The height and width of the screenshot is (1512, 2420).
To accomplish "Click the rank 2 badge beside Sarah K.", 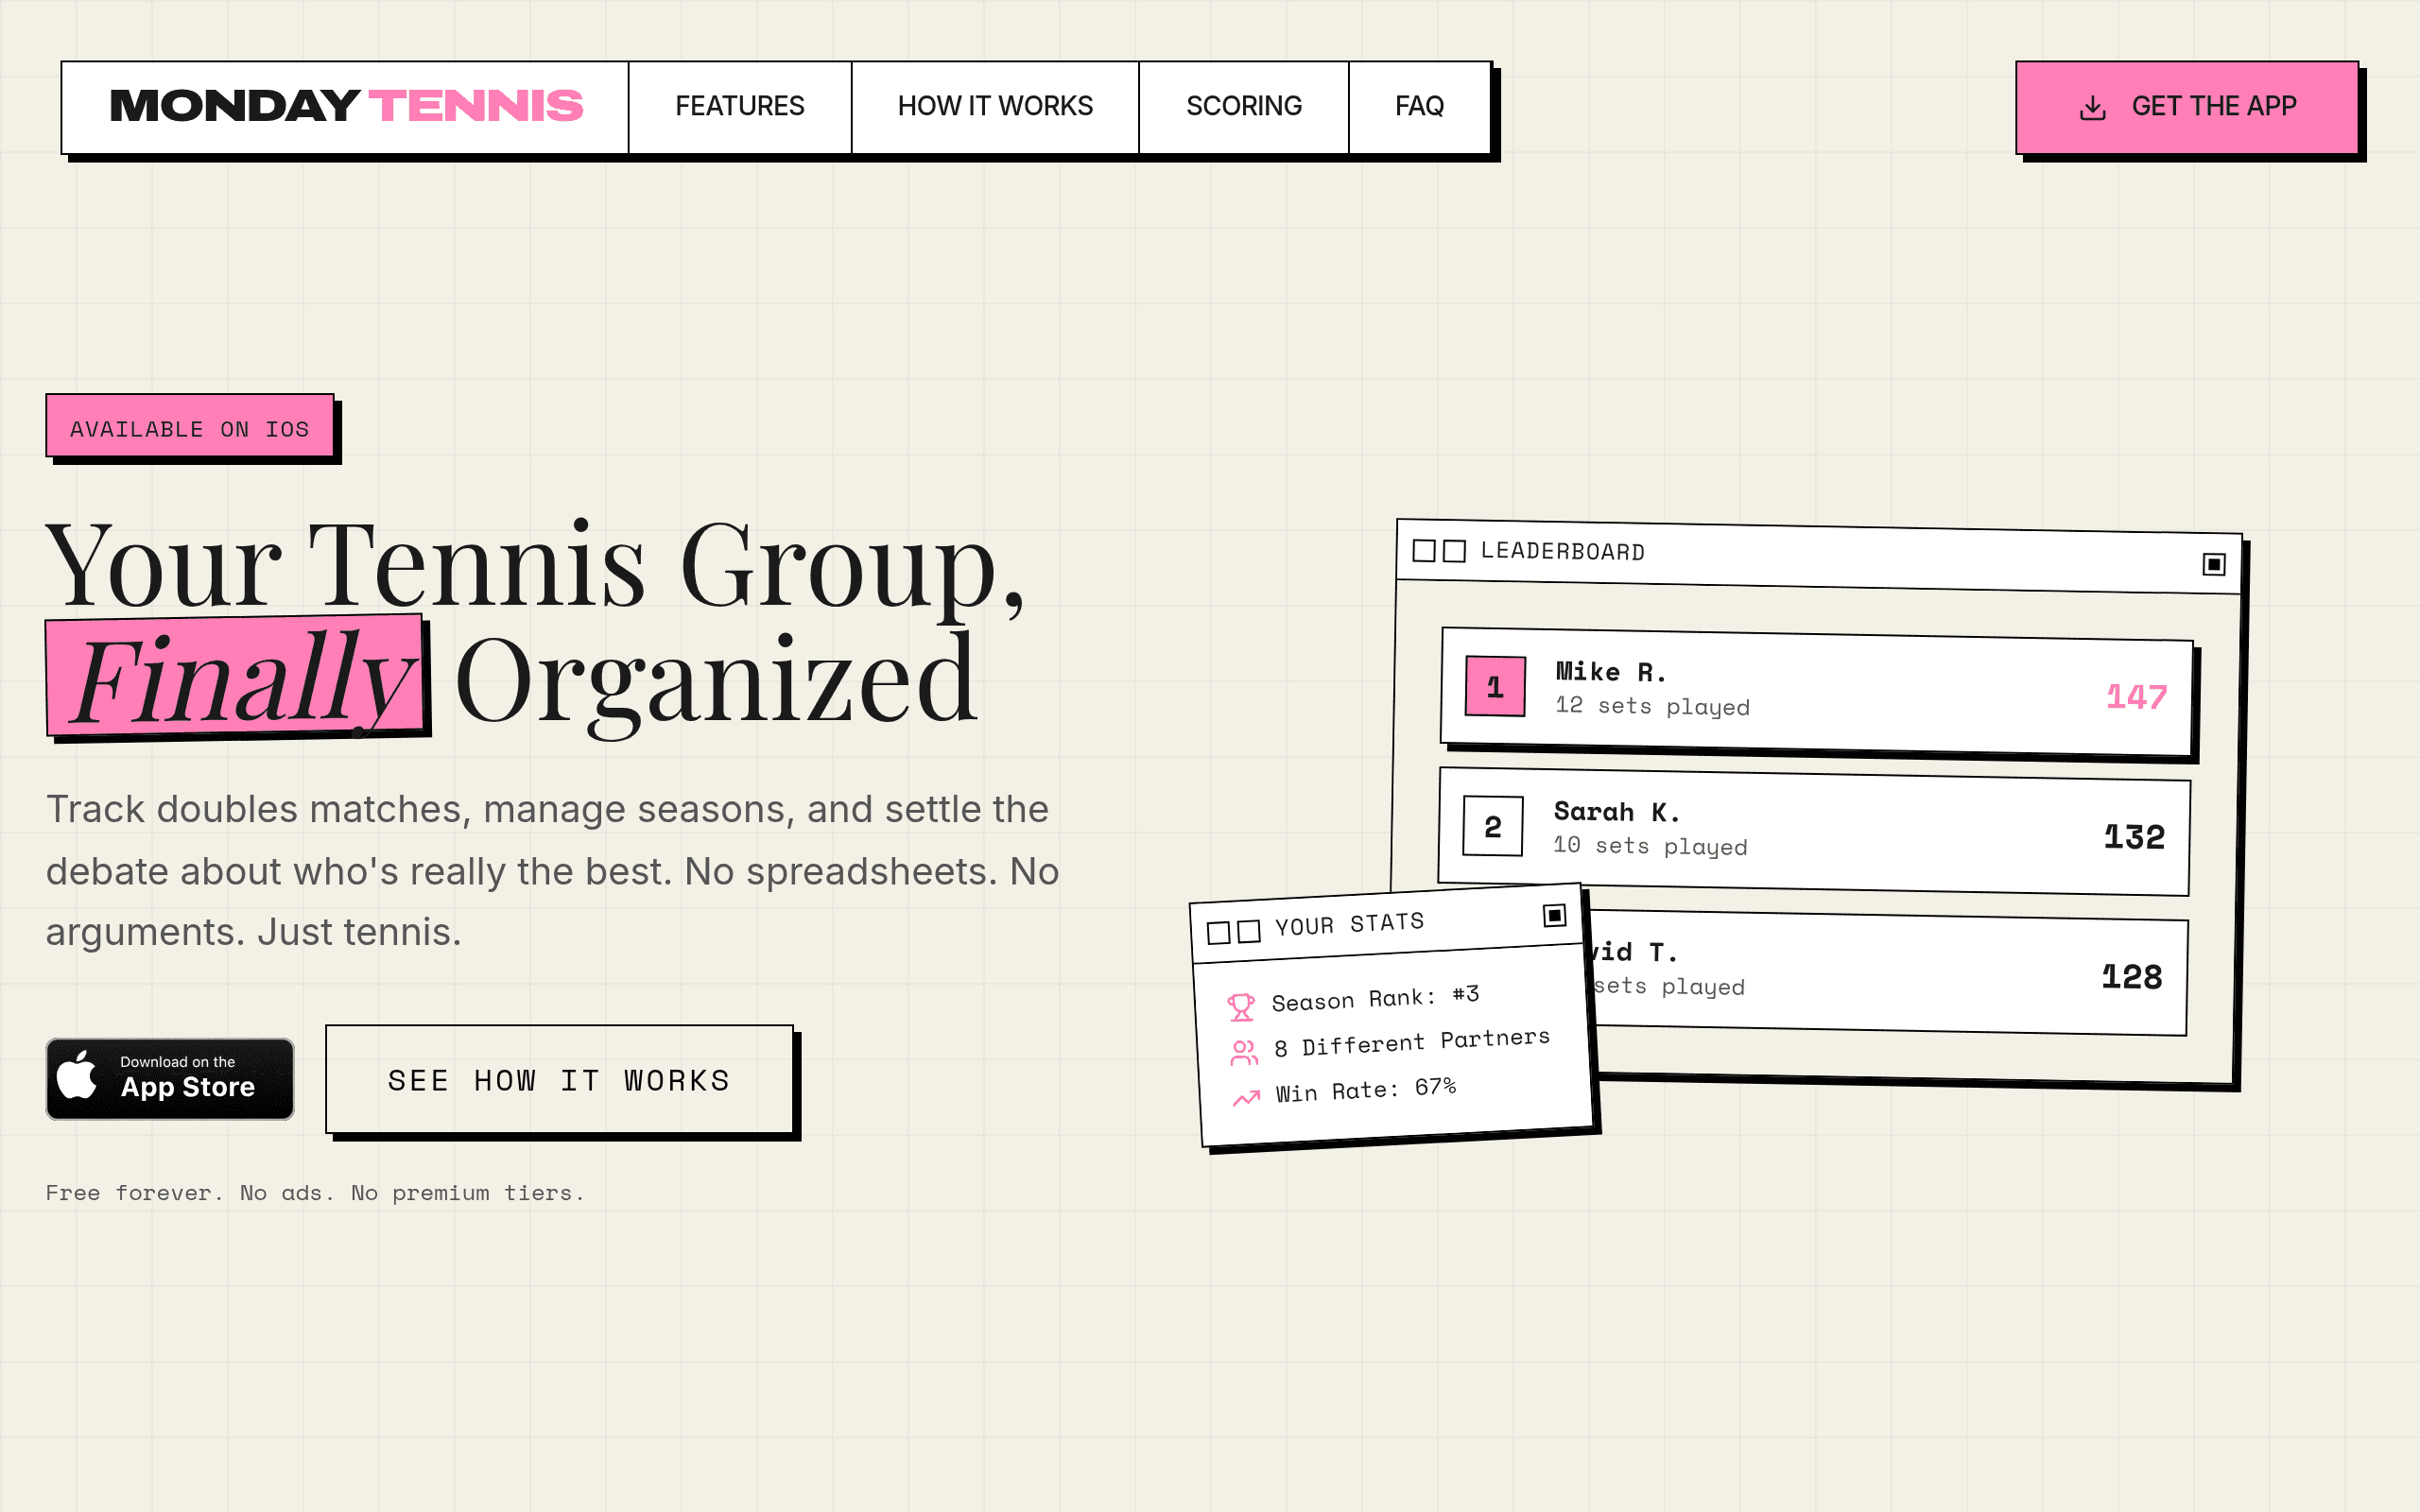I will 1493,826.
